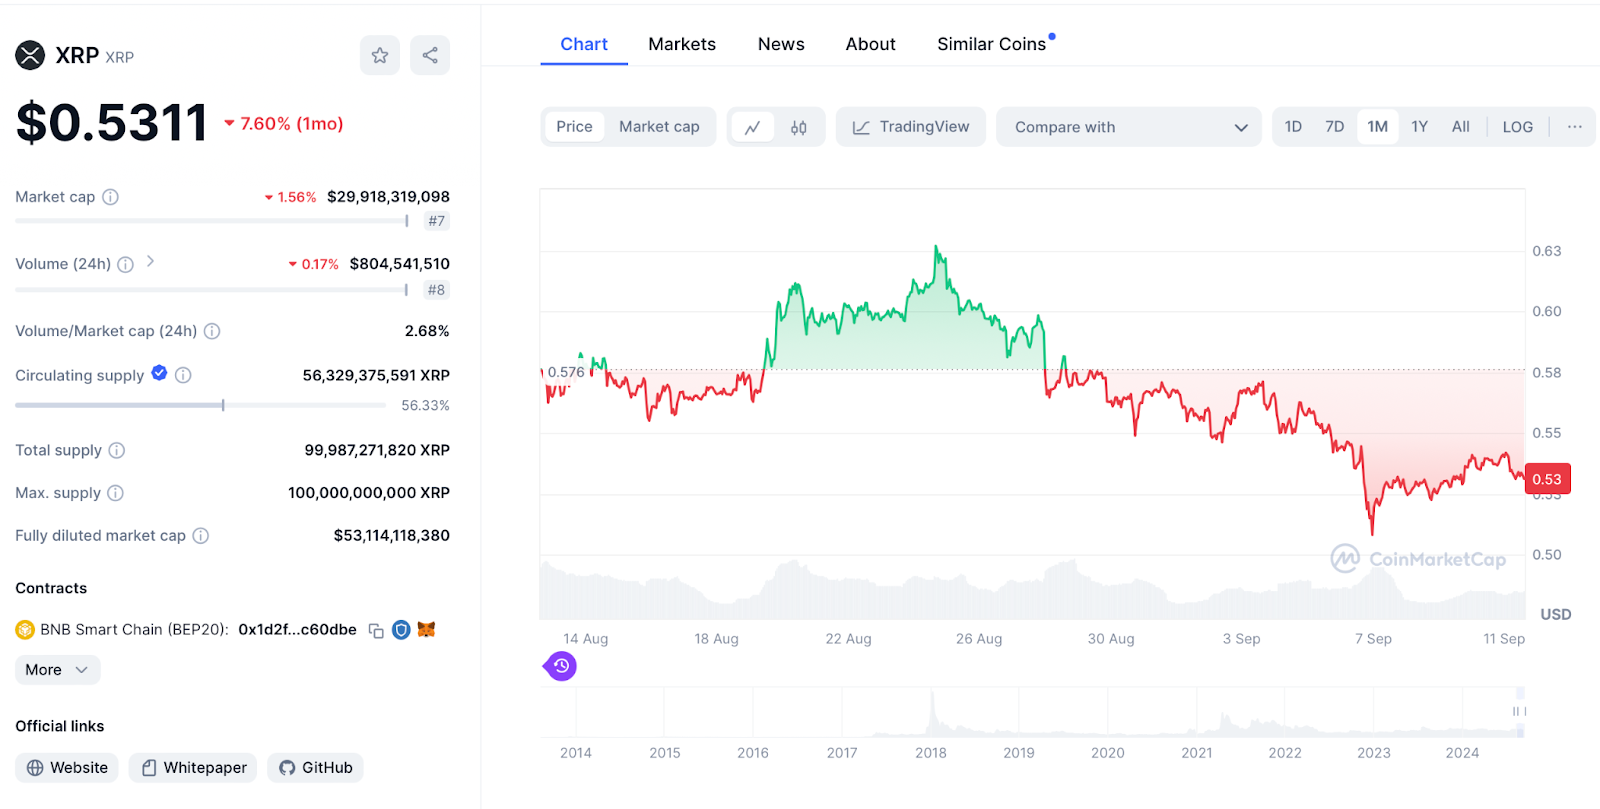
Task: Open the GitHub official link
Action: 315,768
